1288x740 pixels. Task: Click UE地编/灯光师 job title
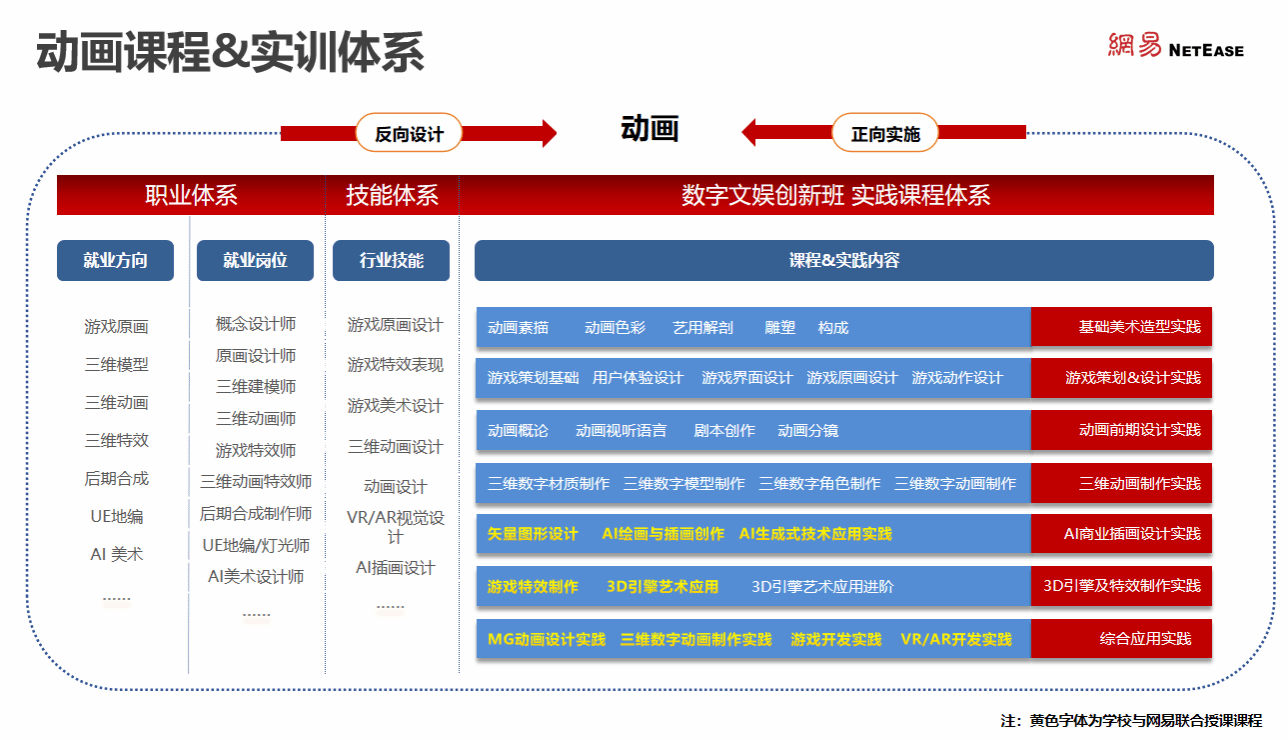pyautogui.click(x=256, y=546)
